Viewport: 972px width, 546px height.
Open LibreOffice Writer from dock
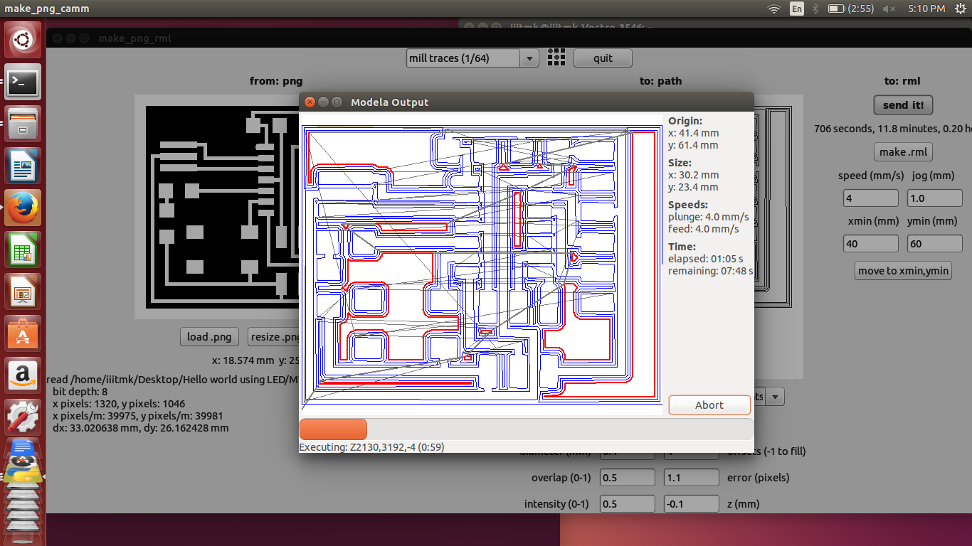(x=23, y=165)
